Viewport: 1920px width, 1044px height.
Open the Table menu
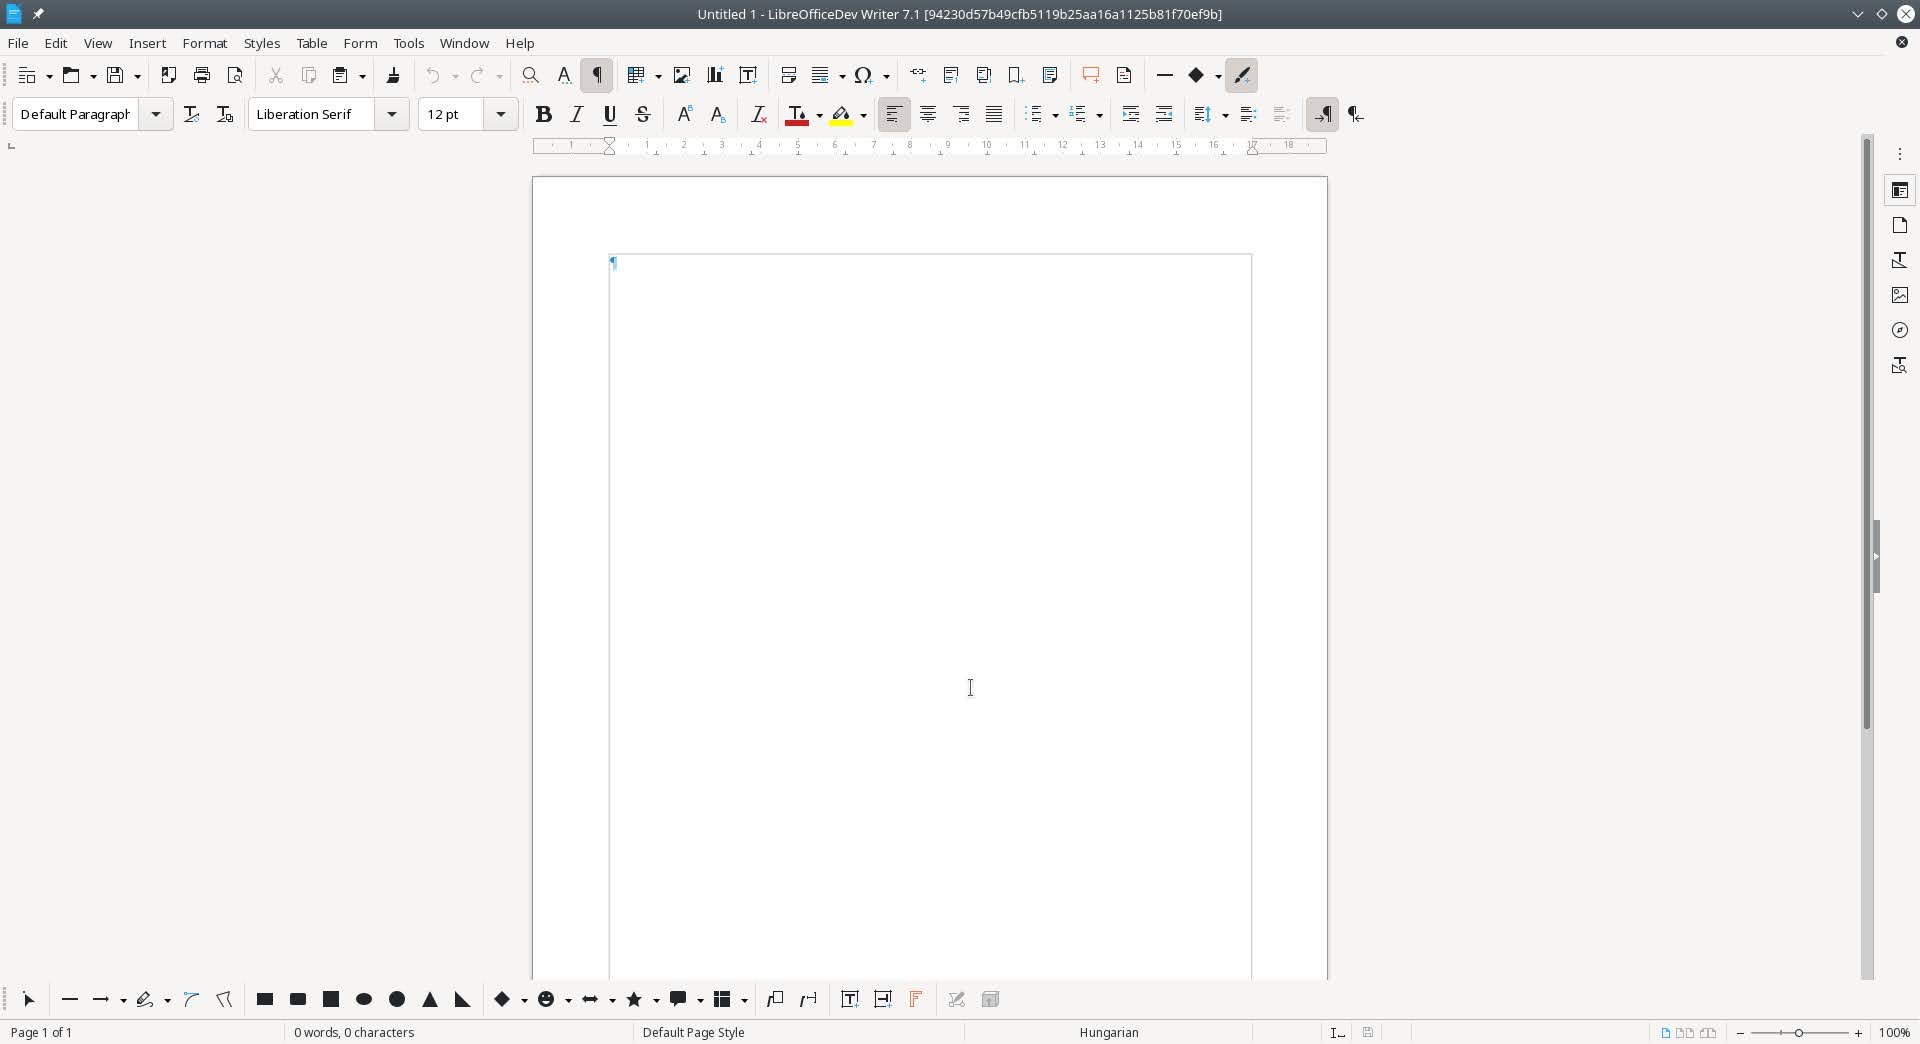click(x=312, y=43)
